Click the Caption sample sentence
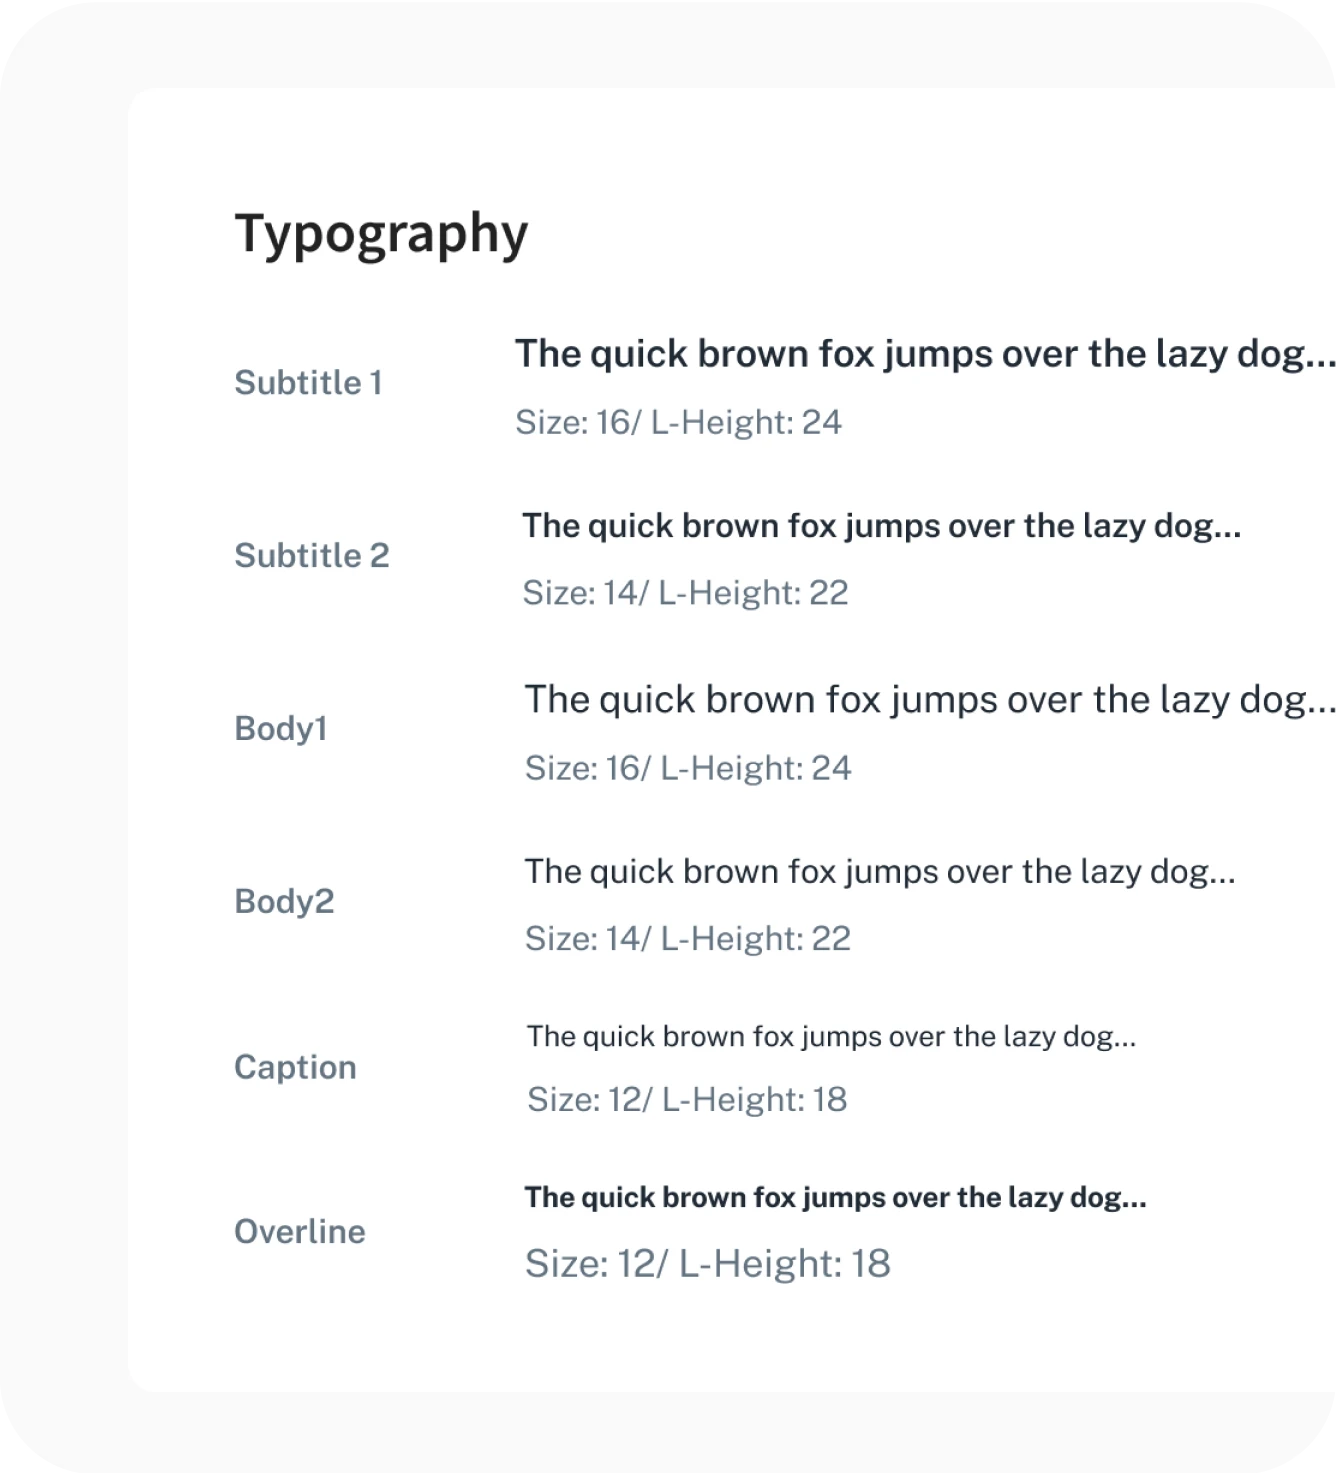 pos(831,1037)
